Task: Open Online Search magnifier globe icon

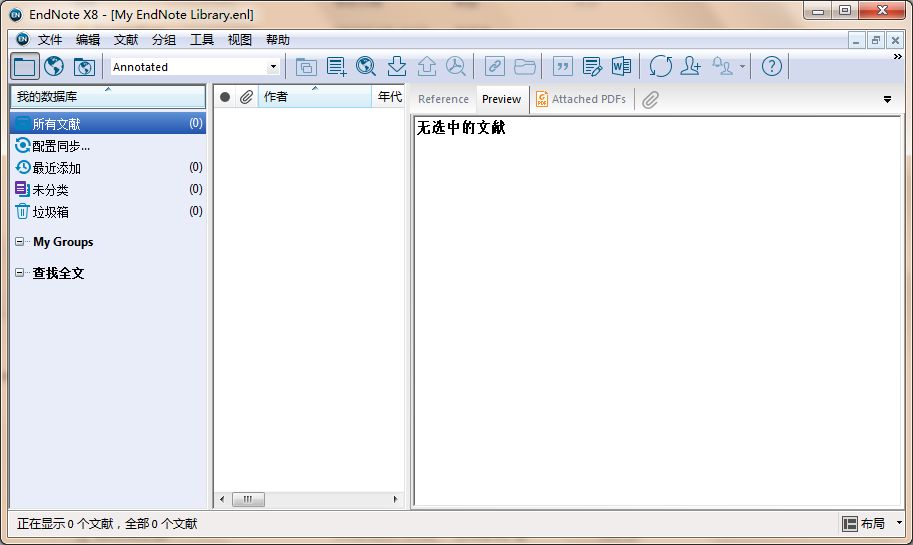Action: (366, 66)
